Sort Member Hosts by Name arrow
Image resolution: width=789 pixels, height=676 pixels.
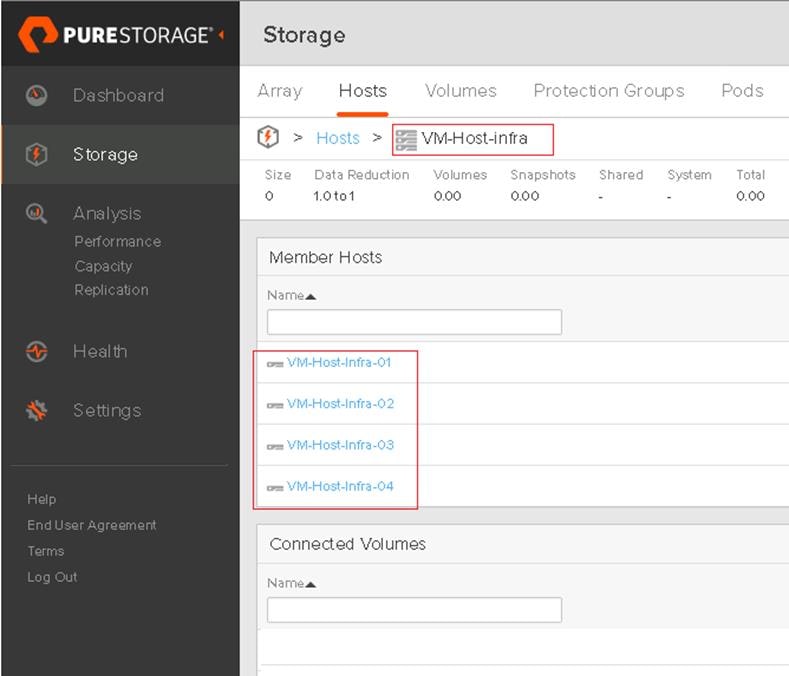coord(311,297)
